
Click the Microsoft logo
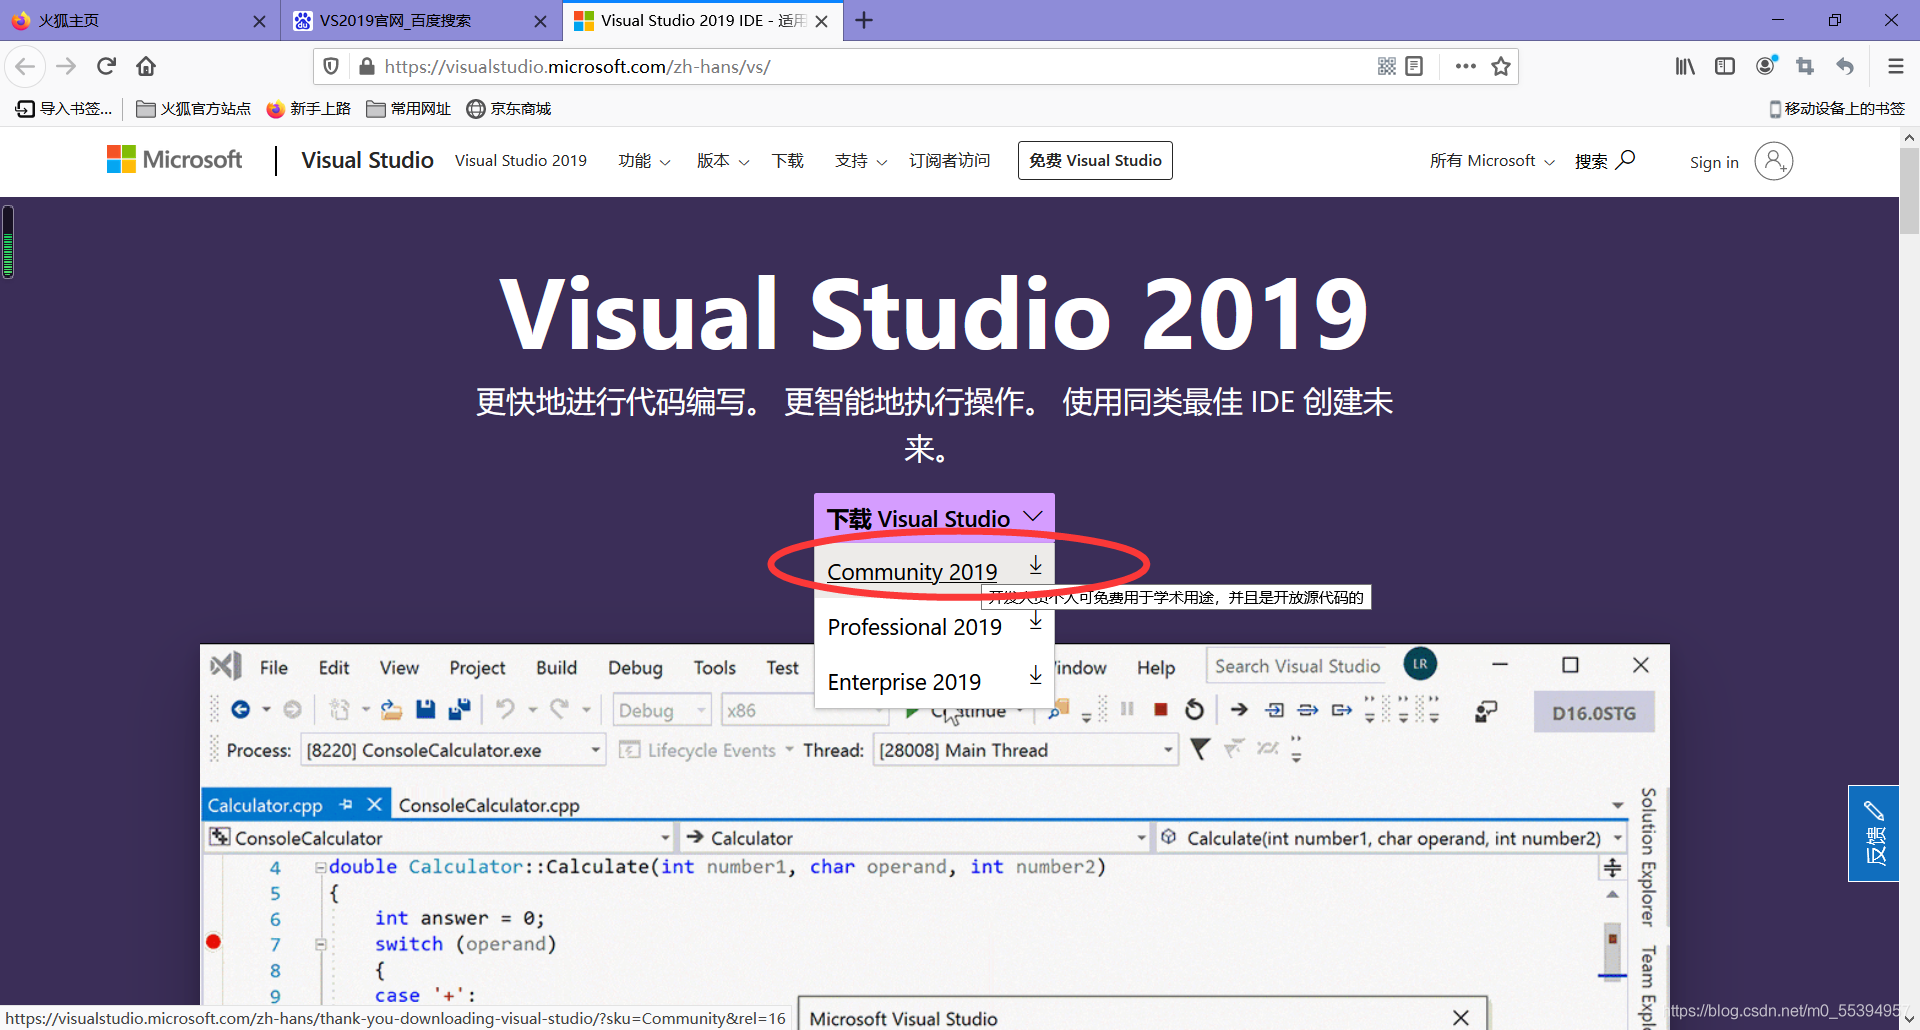tap(174, 160)
